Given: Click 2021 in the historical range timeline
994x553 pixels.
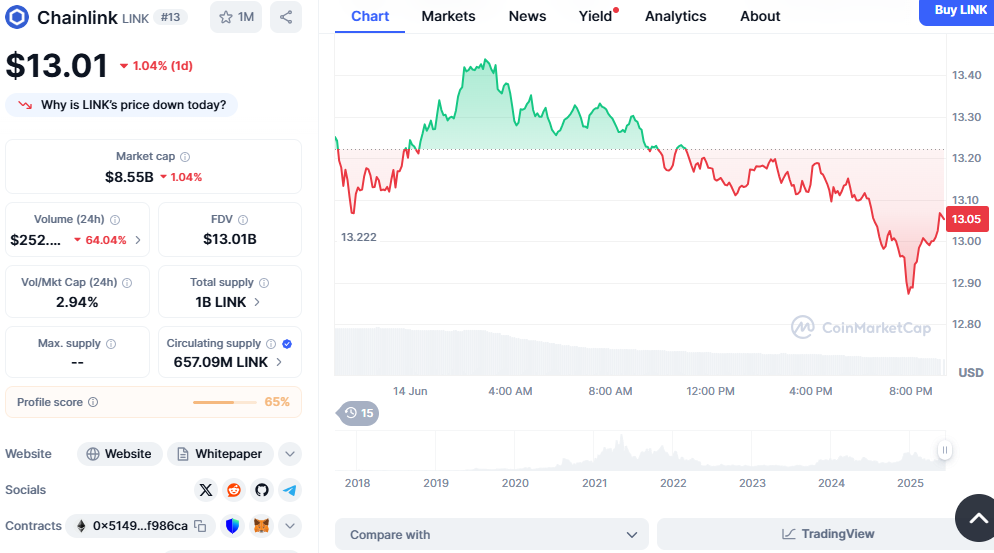Looking at the screenshot, I should [x=595, y=483].
